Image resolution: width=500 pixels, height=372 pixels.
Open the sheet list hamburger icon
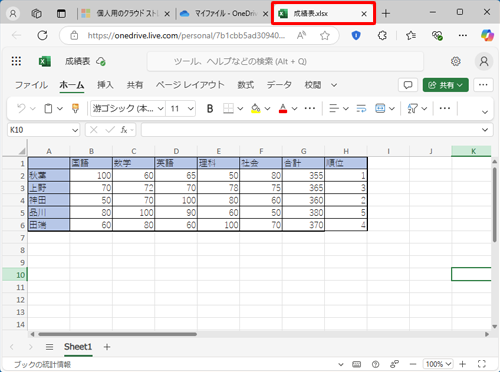click(49, 347)
